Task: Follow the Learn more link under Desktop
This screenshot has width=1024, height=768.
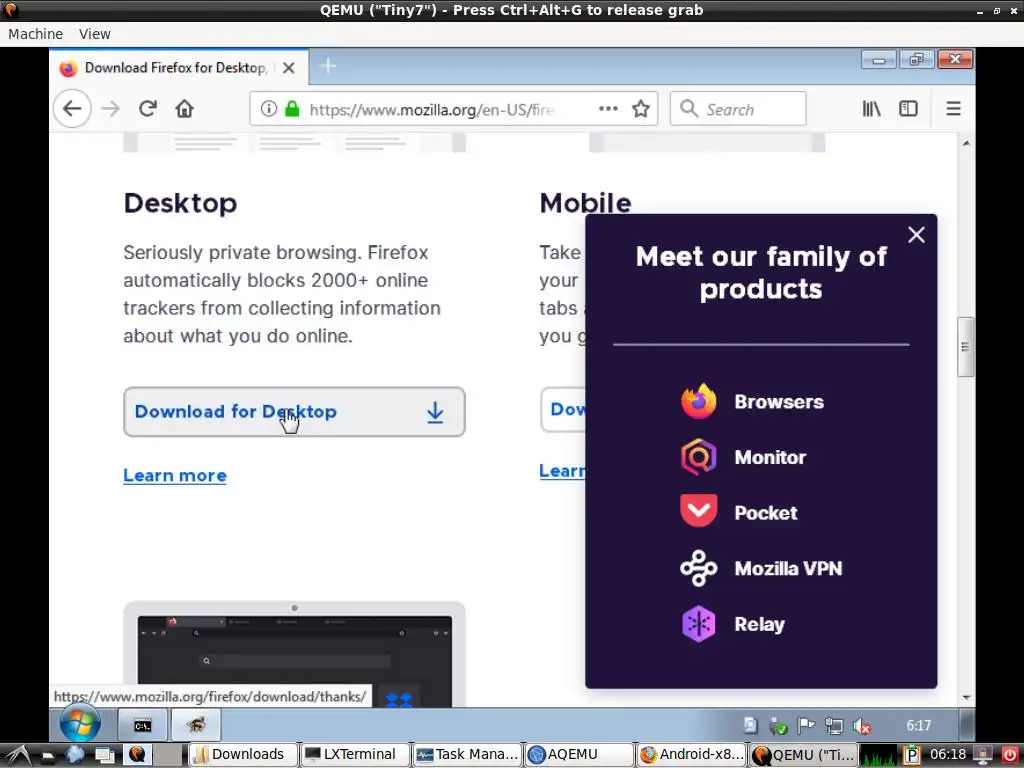Action: 175,475
